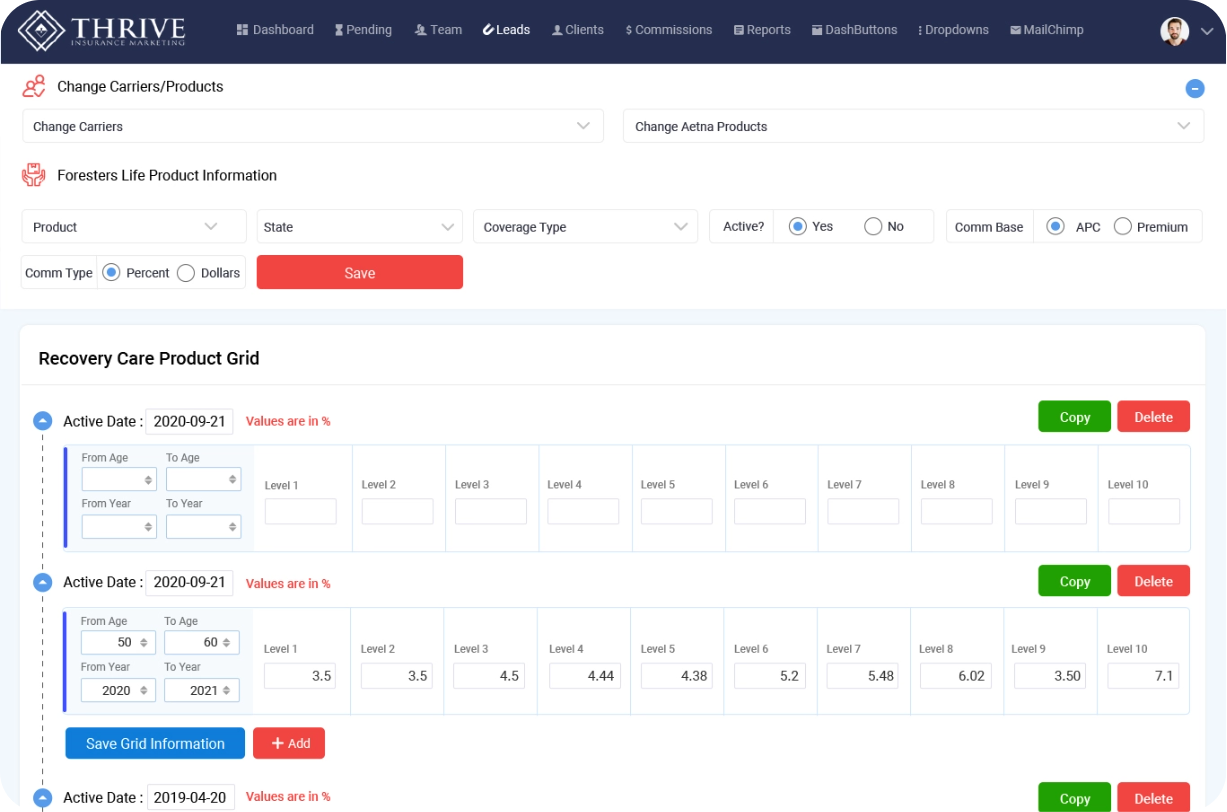Open the Clients menu
The height and width of the screenshot is (812, 1227).
(578, 30)
